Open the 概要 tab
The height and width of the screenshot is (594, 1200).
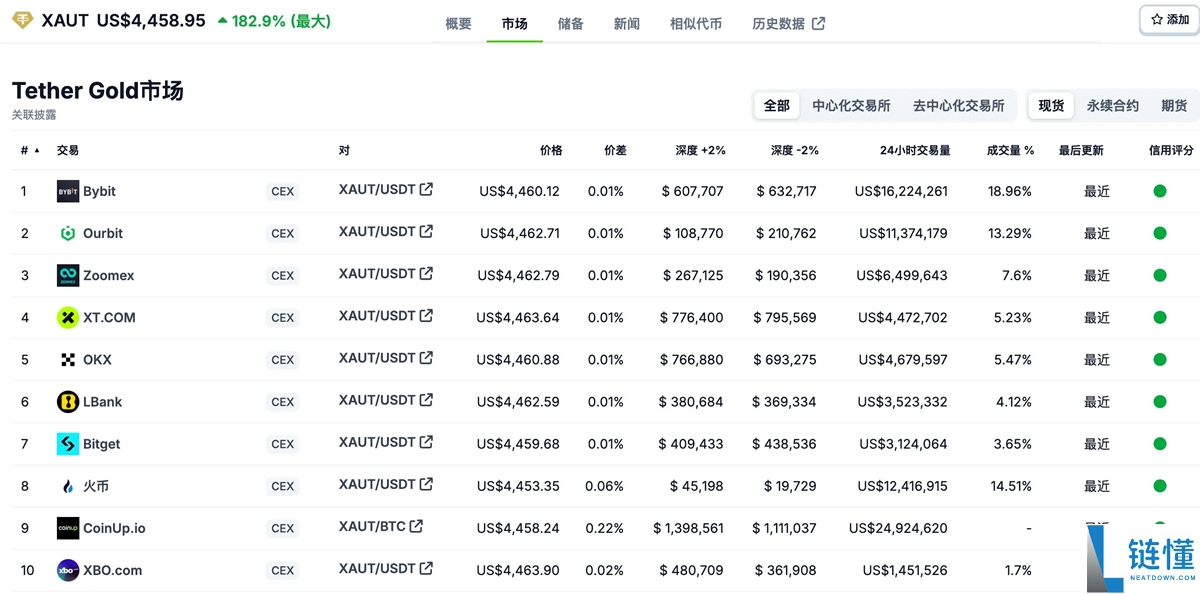click(x=458, y=23)
